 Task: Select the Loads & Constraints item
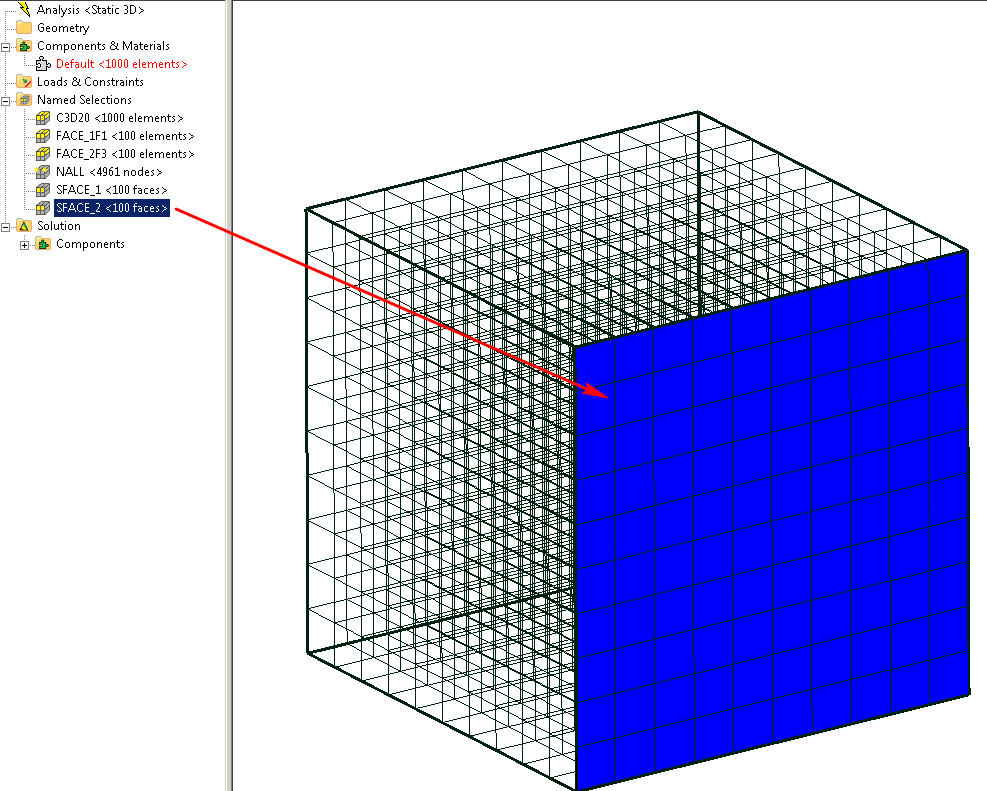pyautogui.click(x=90, y=82)
